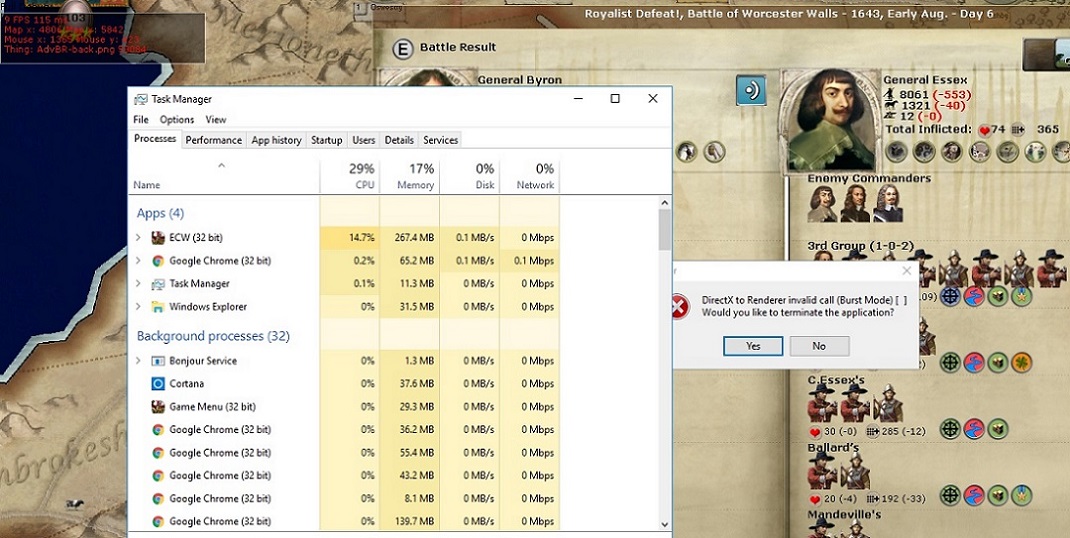Click the blue sound toggle icon in Battle Result

pyautogui.click(x=751, y=90)
